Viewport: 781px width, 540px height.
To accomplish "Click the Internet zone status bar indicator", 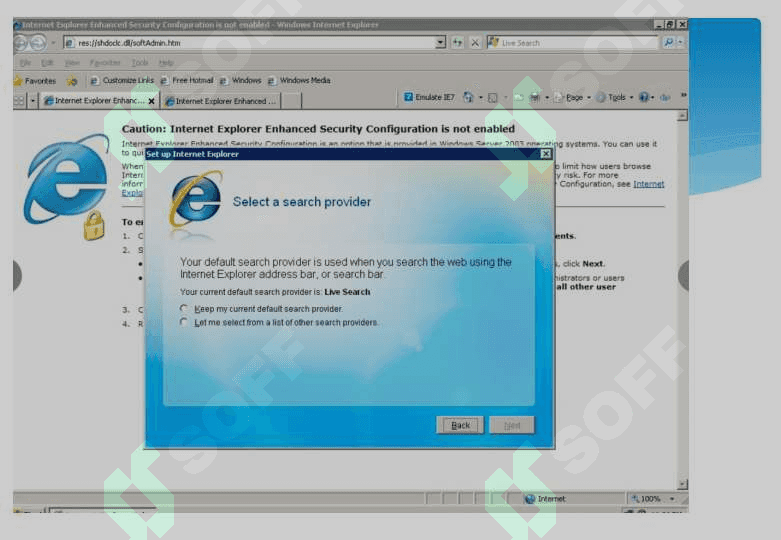I will point(545,499).
